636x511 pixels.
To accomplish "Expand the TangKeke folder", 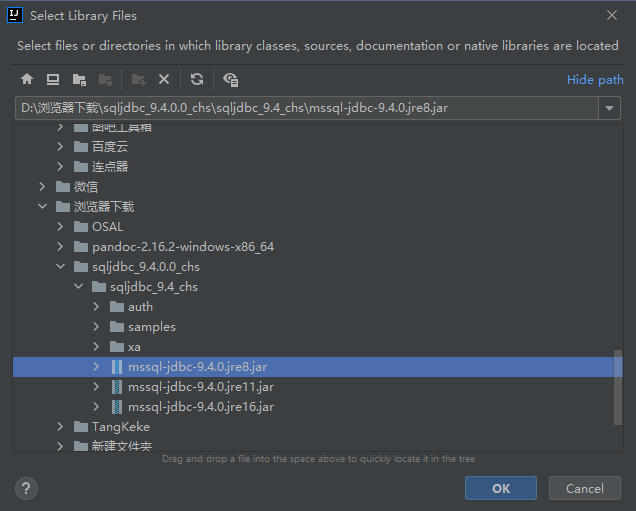I will [60, 427].
